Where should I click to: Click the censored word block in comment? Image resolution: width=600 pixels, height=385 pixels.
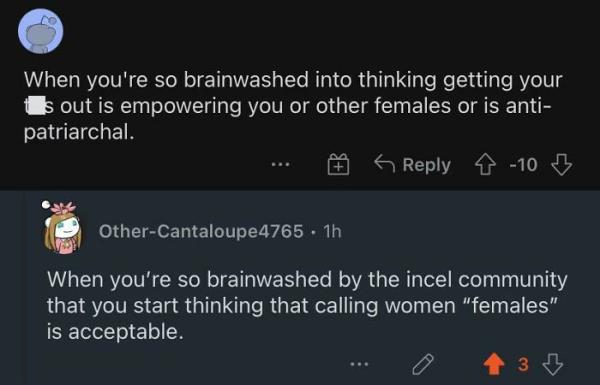tap(37, 106)
